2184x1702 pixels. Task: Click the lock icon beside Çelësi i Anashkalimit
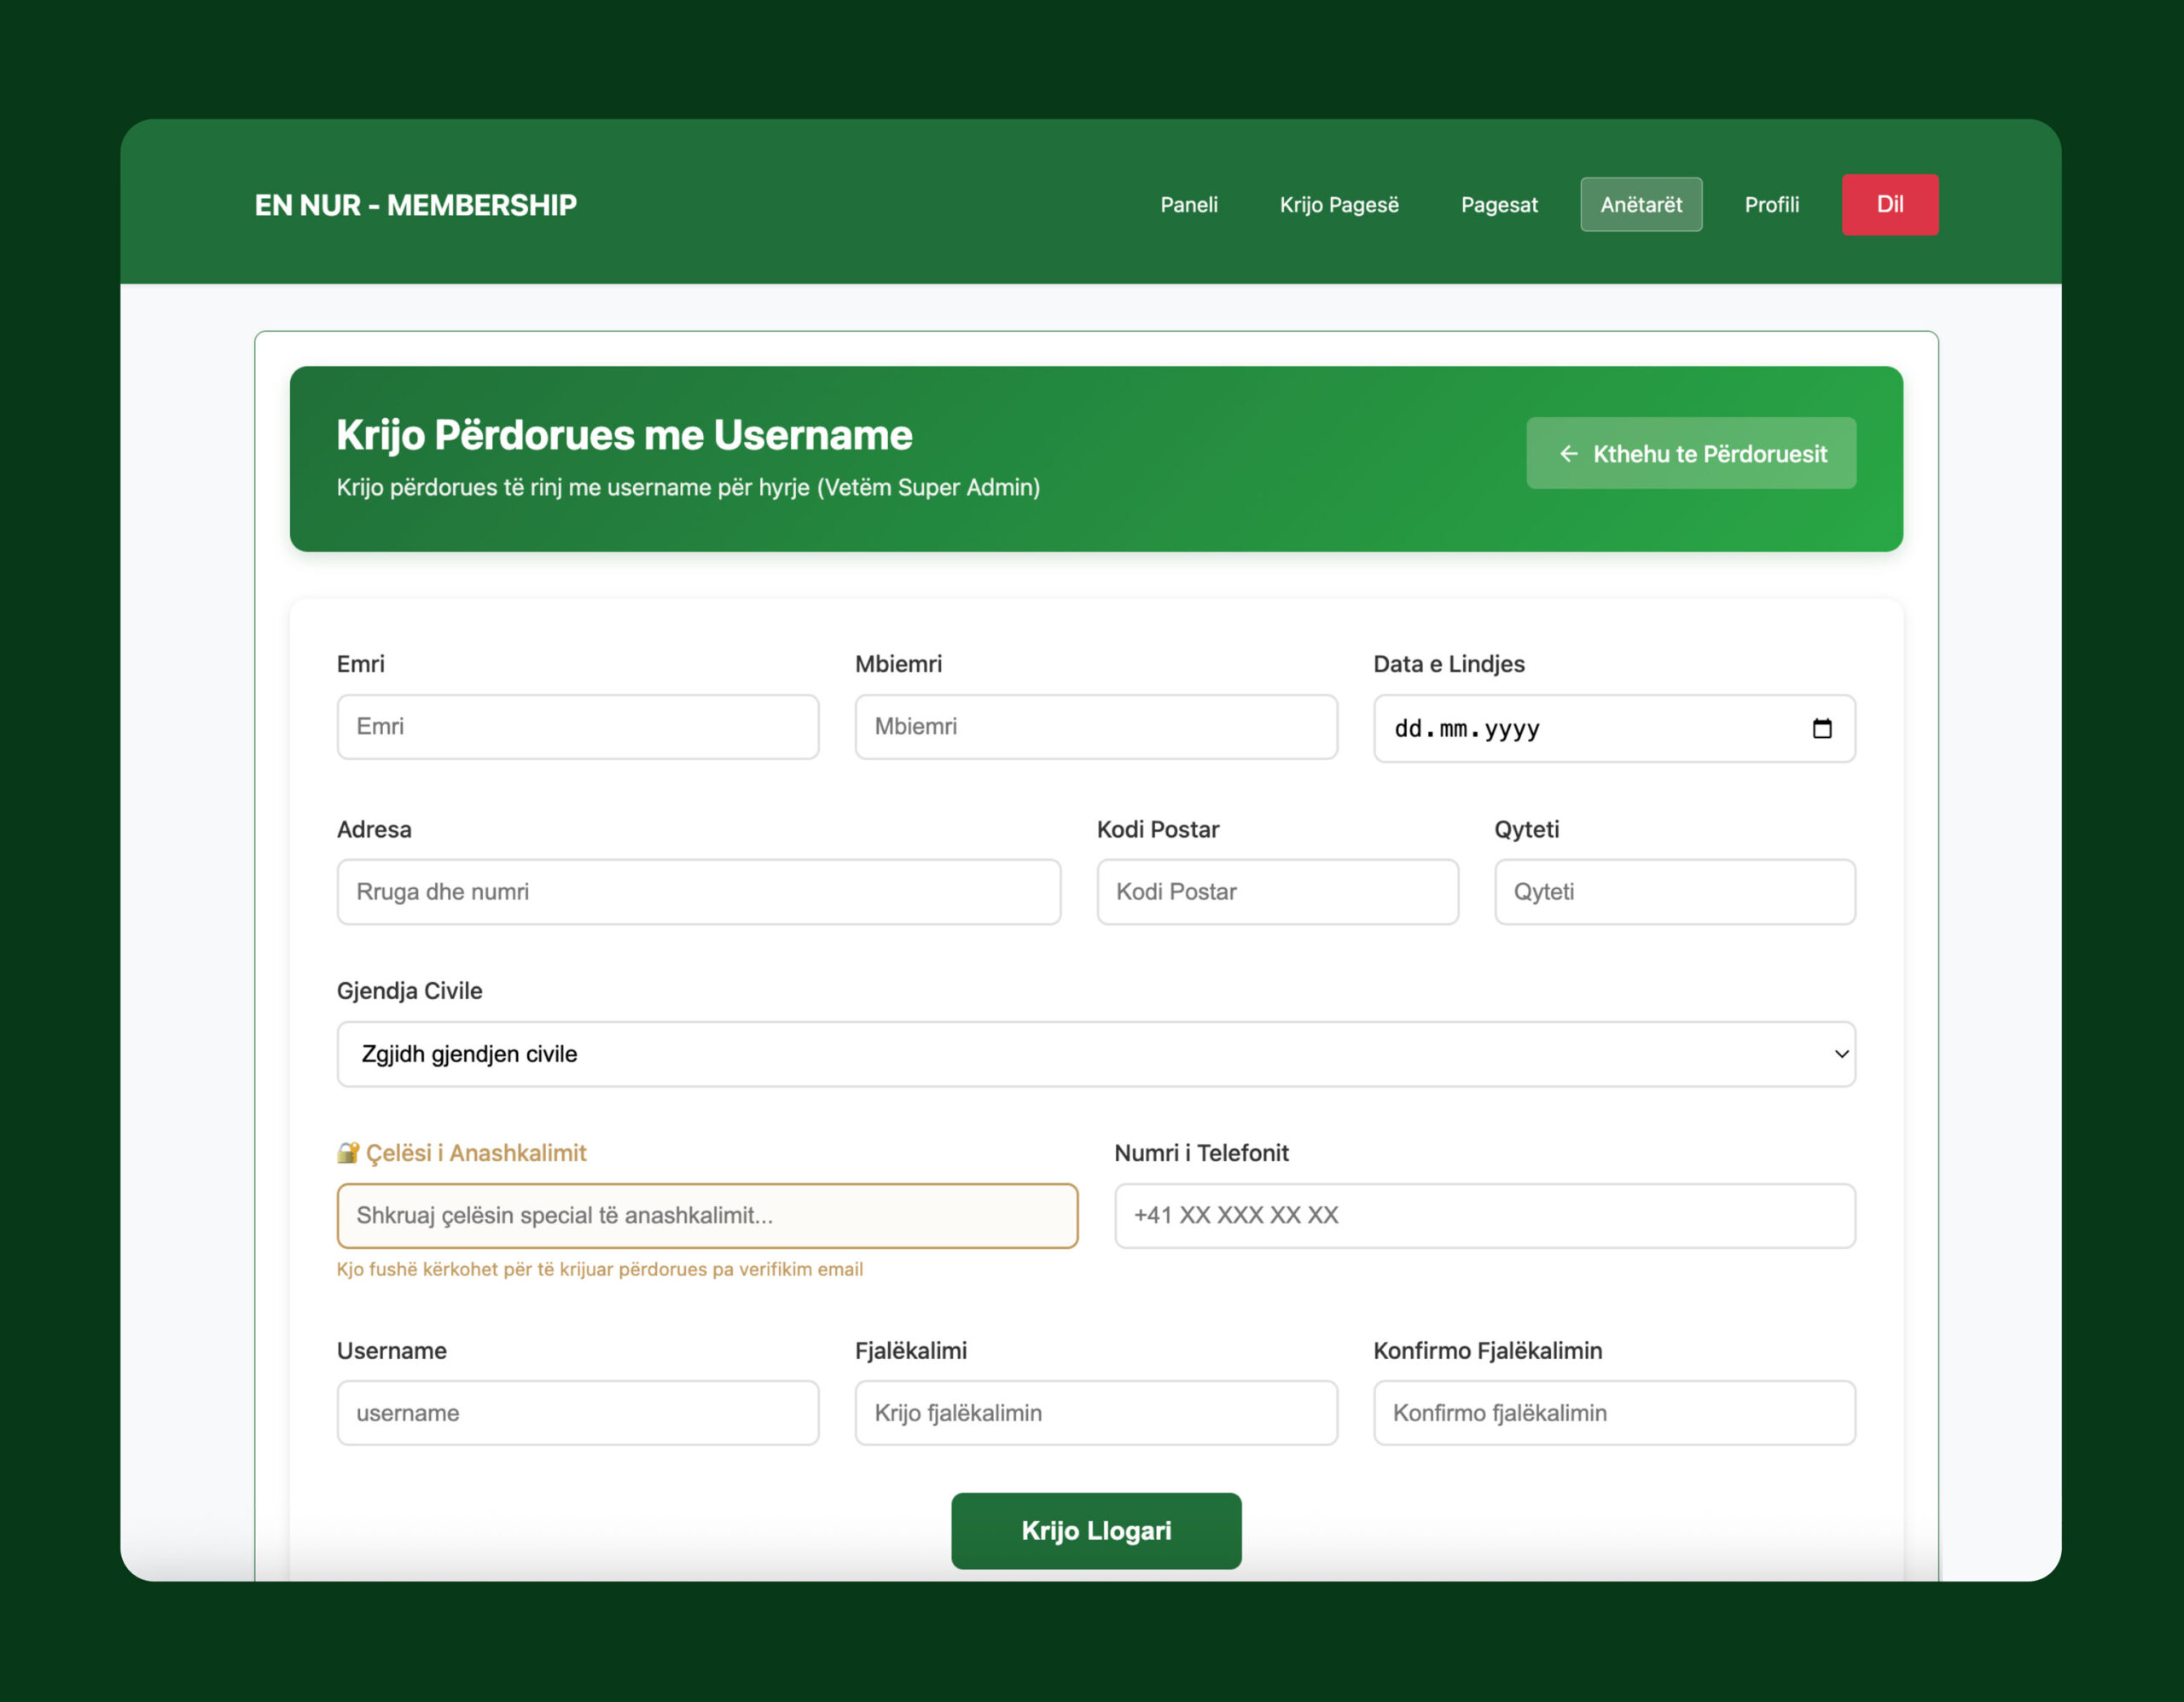click(x=347, y=1153)
